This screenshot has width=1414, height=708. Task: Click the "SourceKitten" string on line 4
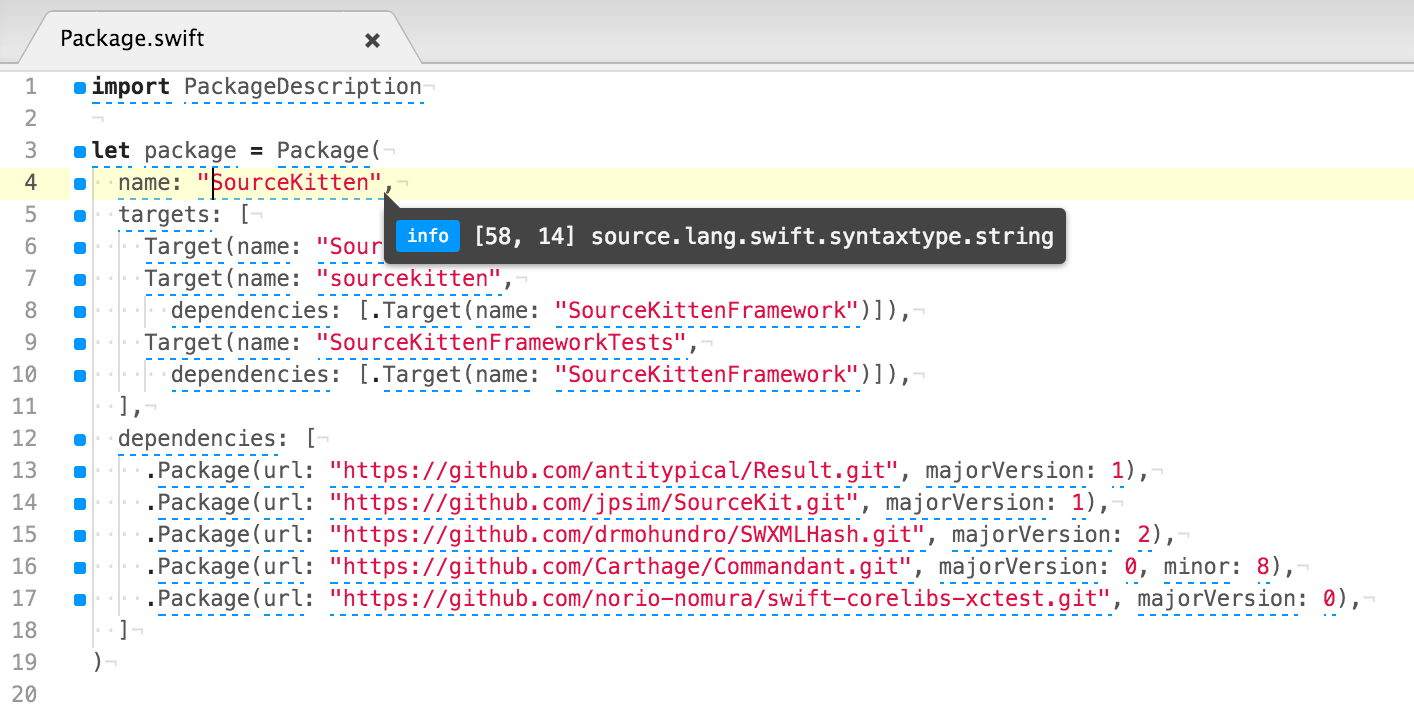(x=290, y=183)
